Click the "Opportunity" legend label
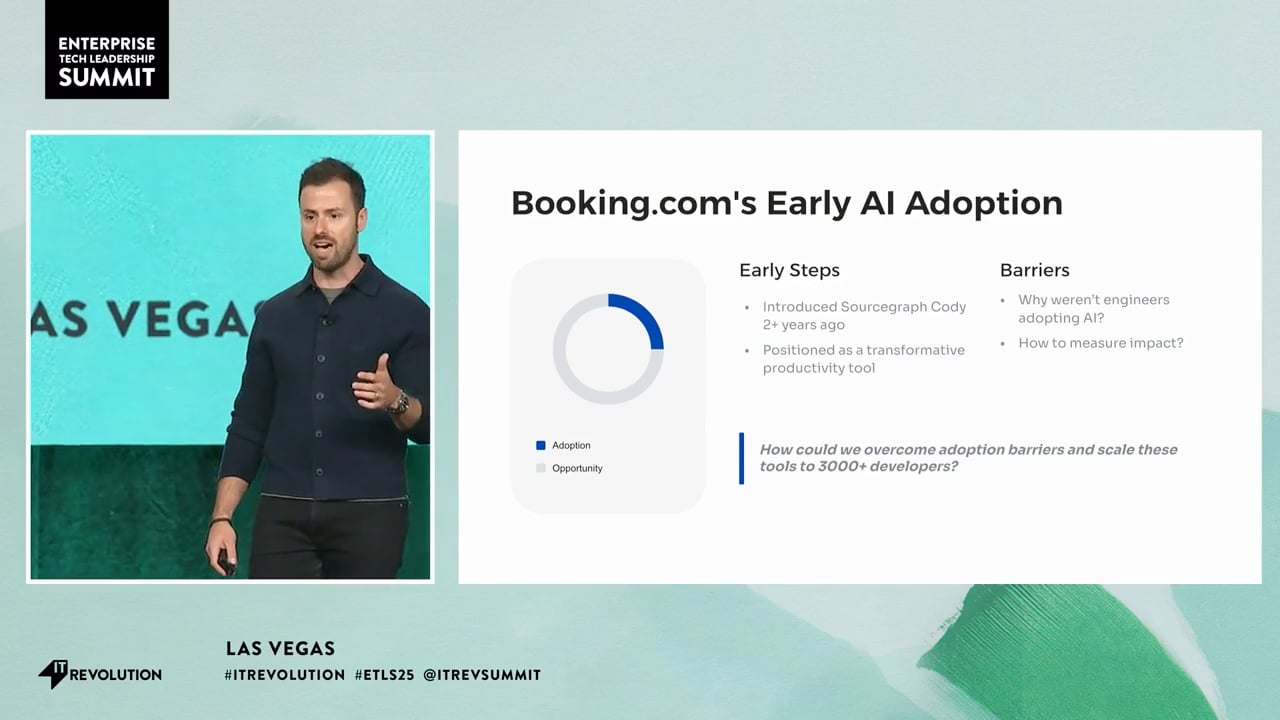Screen dimensions: 1280x720 [x=577, y=468]
